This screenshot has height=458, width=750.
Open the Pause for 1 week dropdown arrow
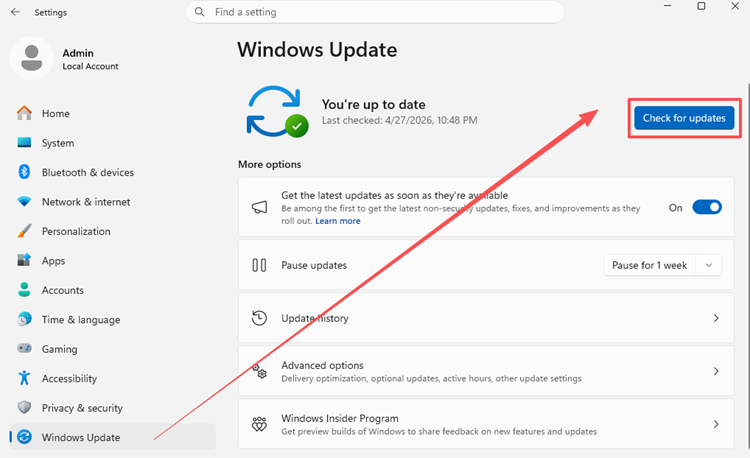click(x=709, y=265)
